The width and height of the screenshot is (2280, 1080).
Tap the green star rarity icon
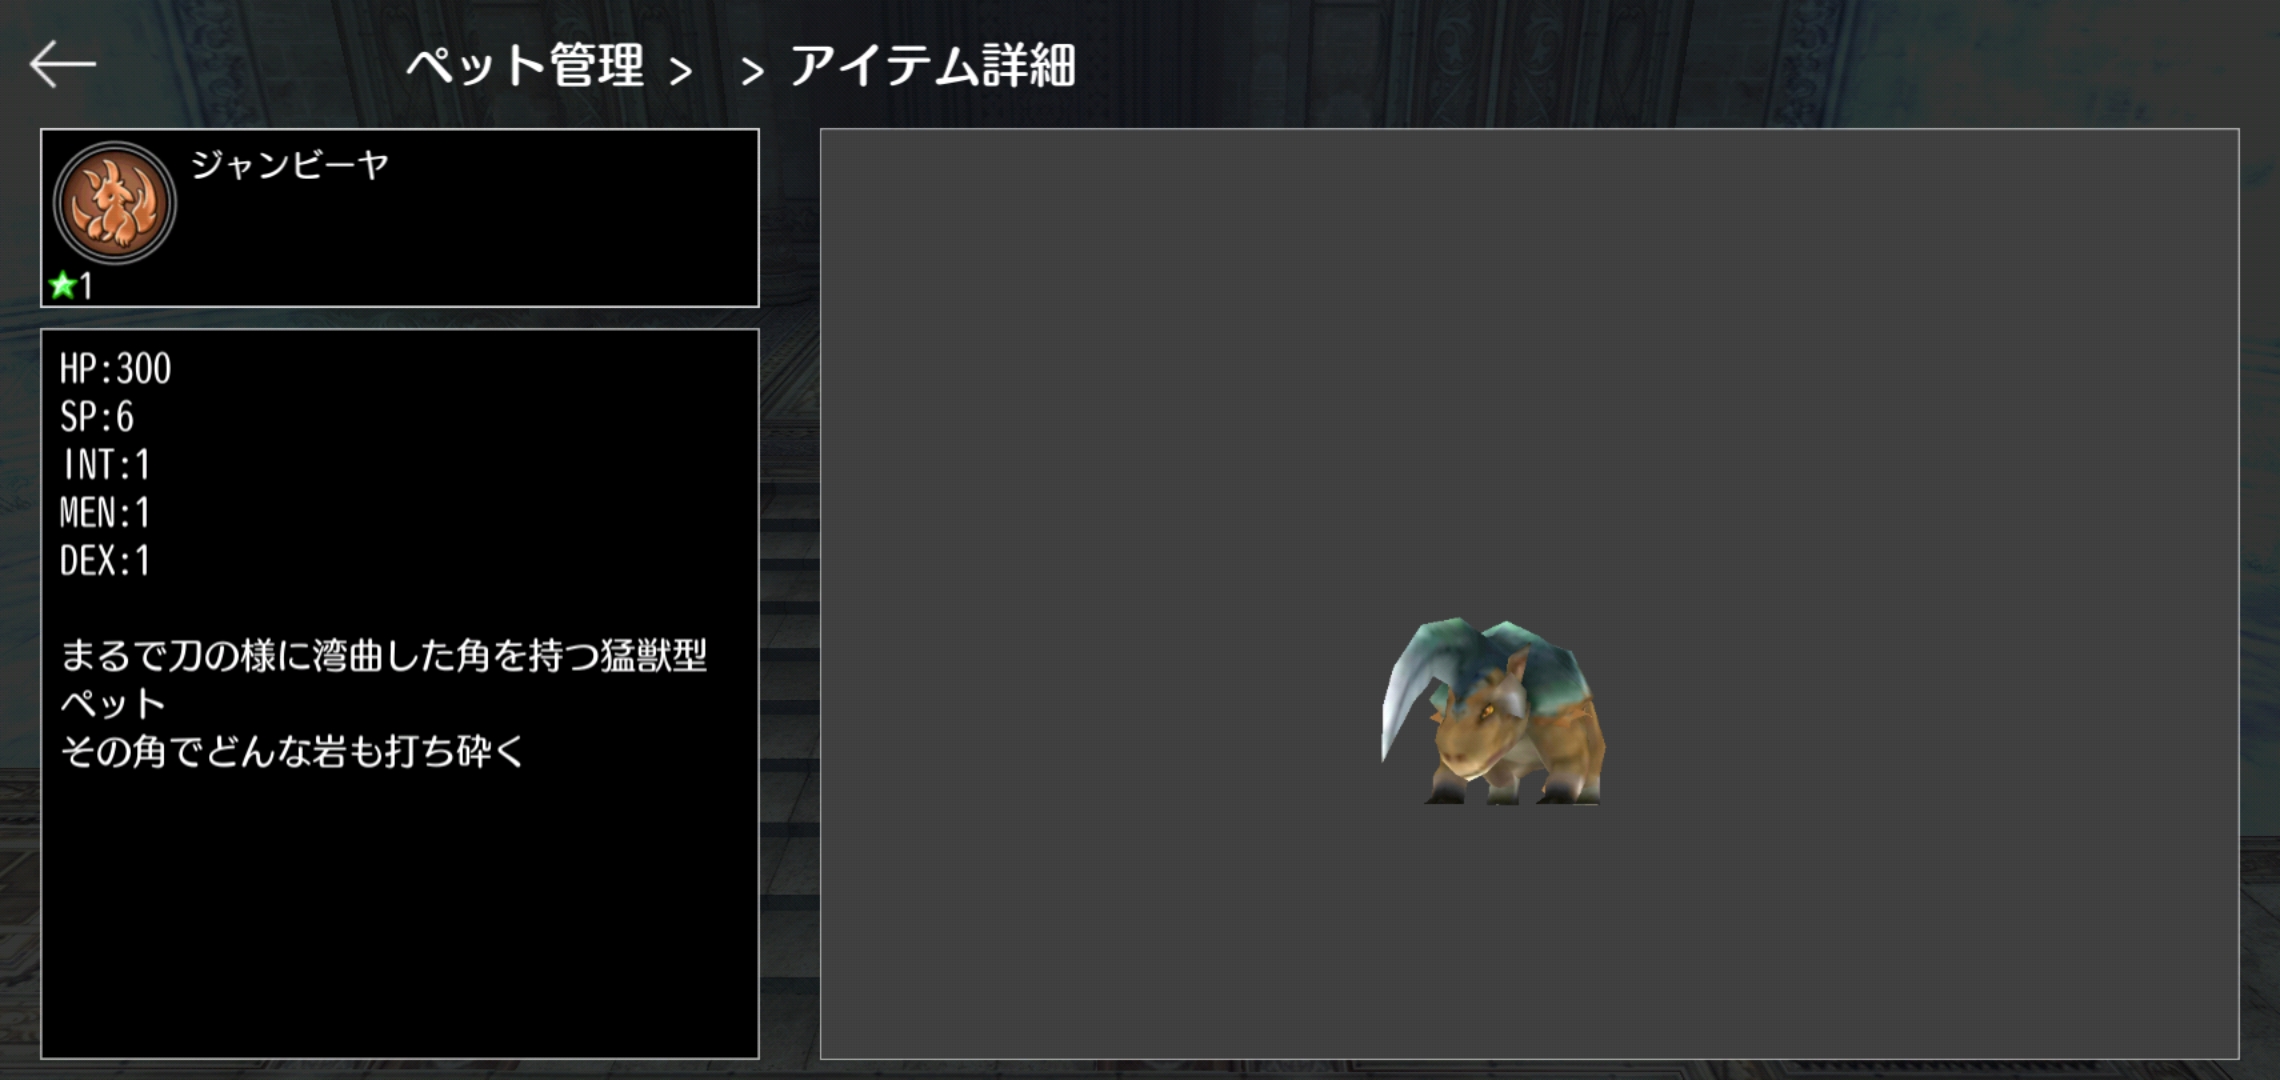tap(63, 286)
